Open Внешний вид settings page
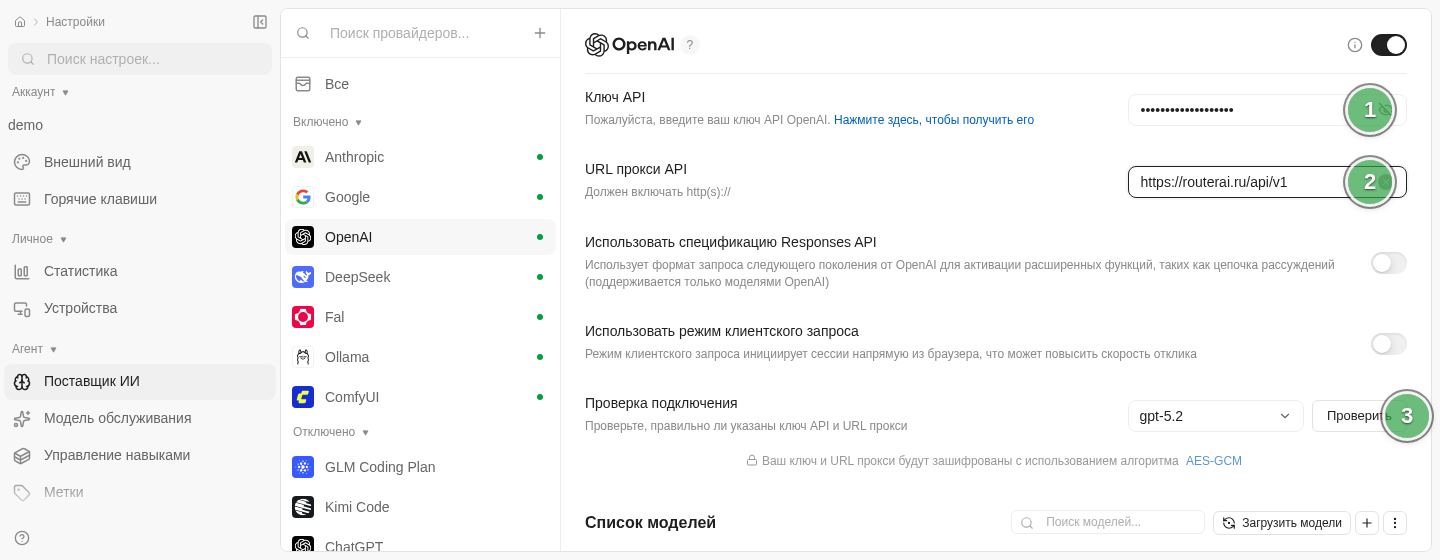 pyautogui.click(x=140, y=162)
